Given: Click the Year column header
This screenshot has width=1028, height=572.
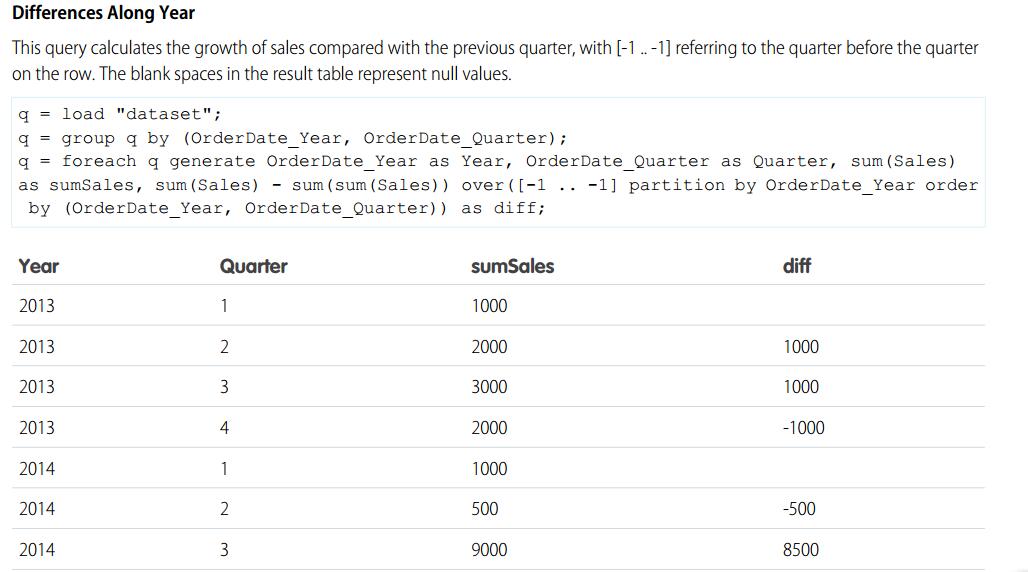Looking at the screenshot, I should (x=39, y=266).
